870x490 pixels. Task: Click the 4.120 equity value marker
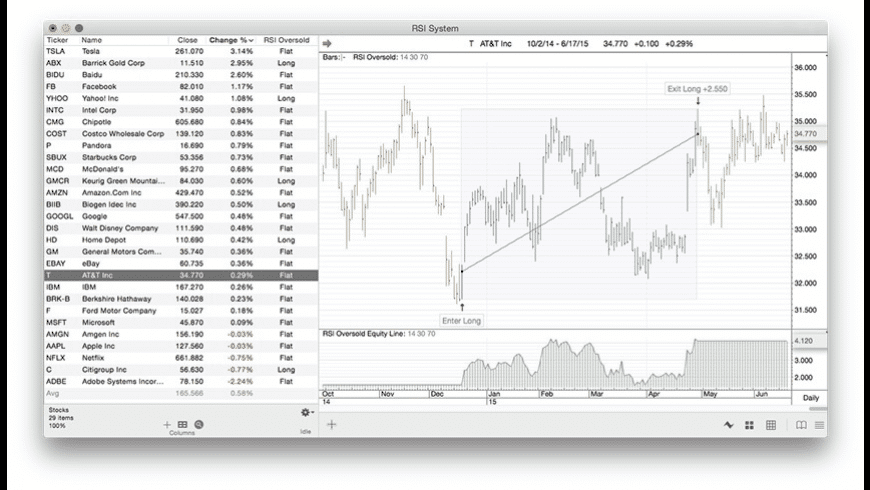click(x=809, y=341)
